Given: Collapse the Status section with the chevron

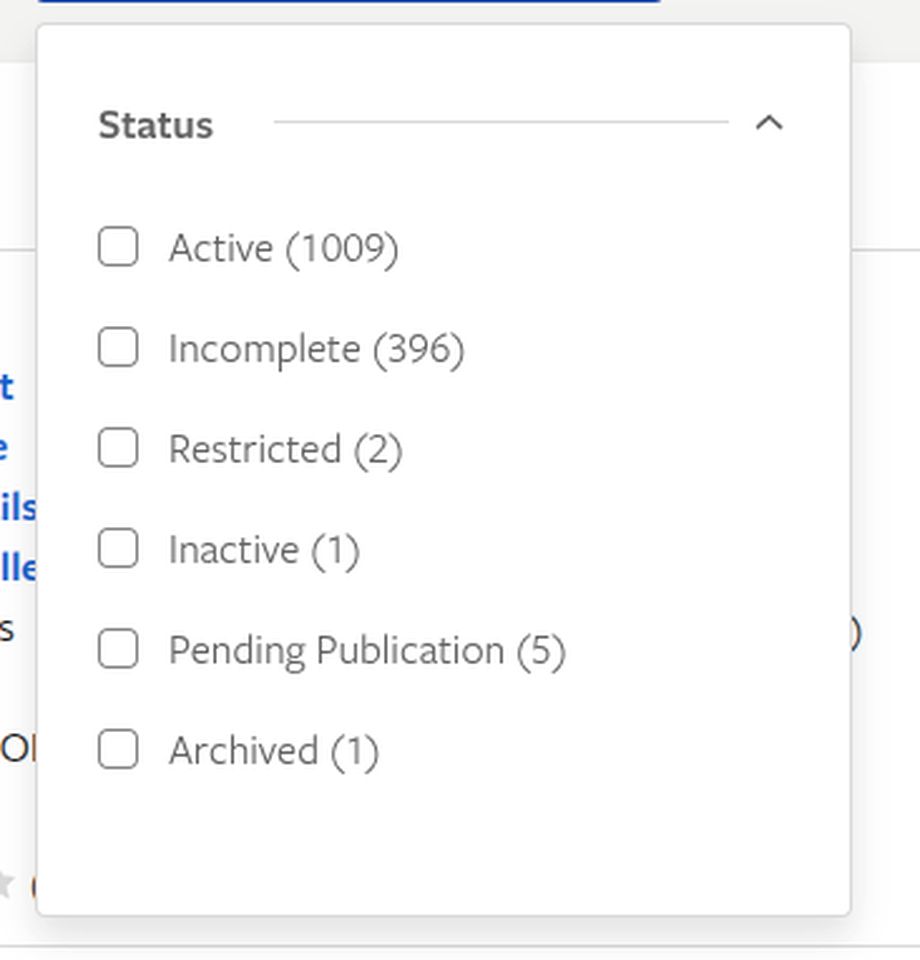Looking at the screenshot, I should coord(768,124).
